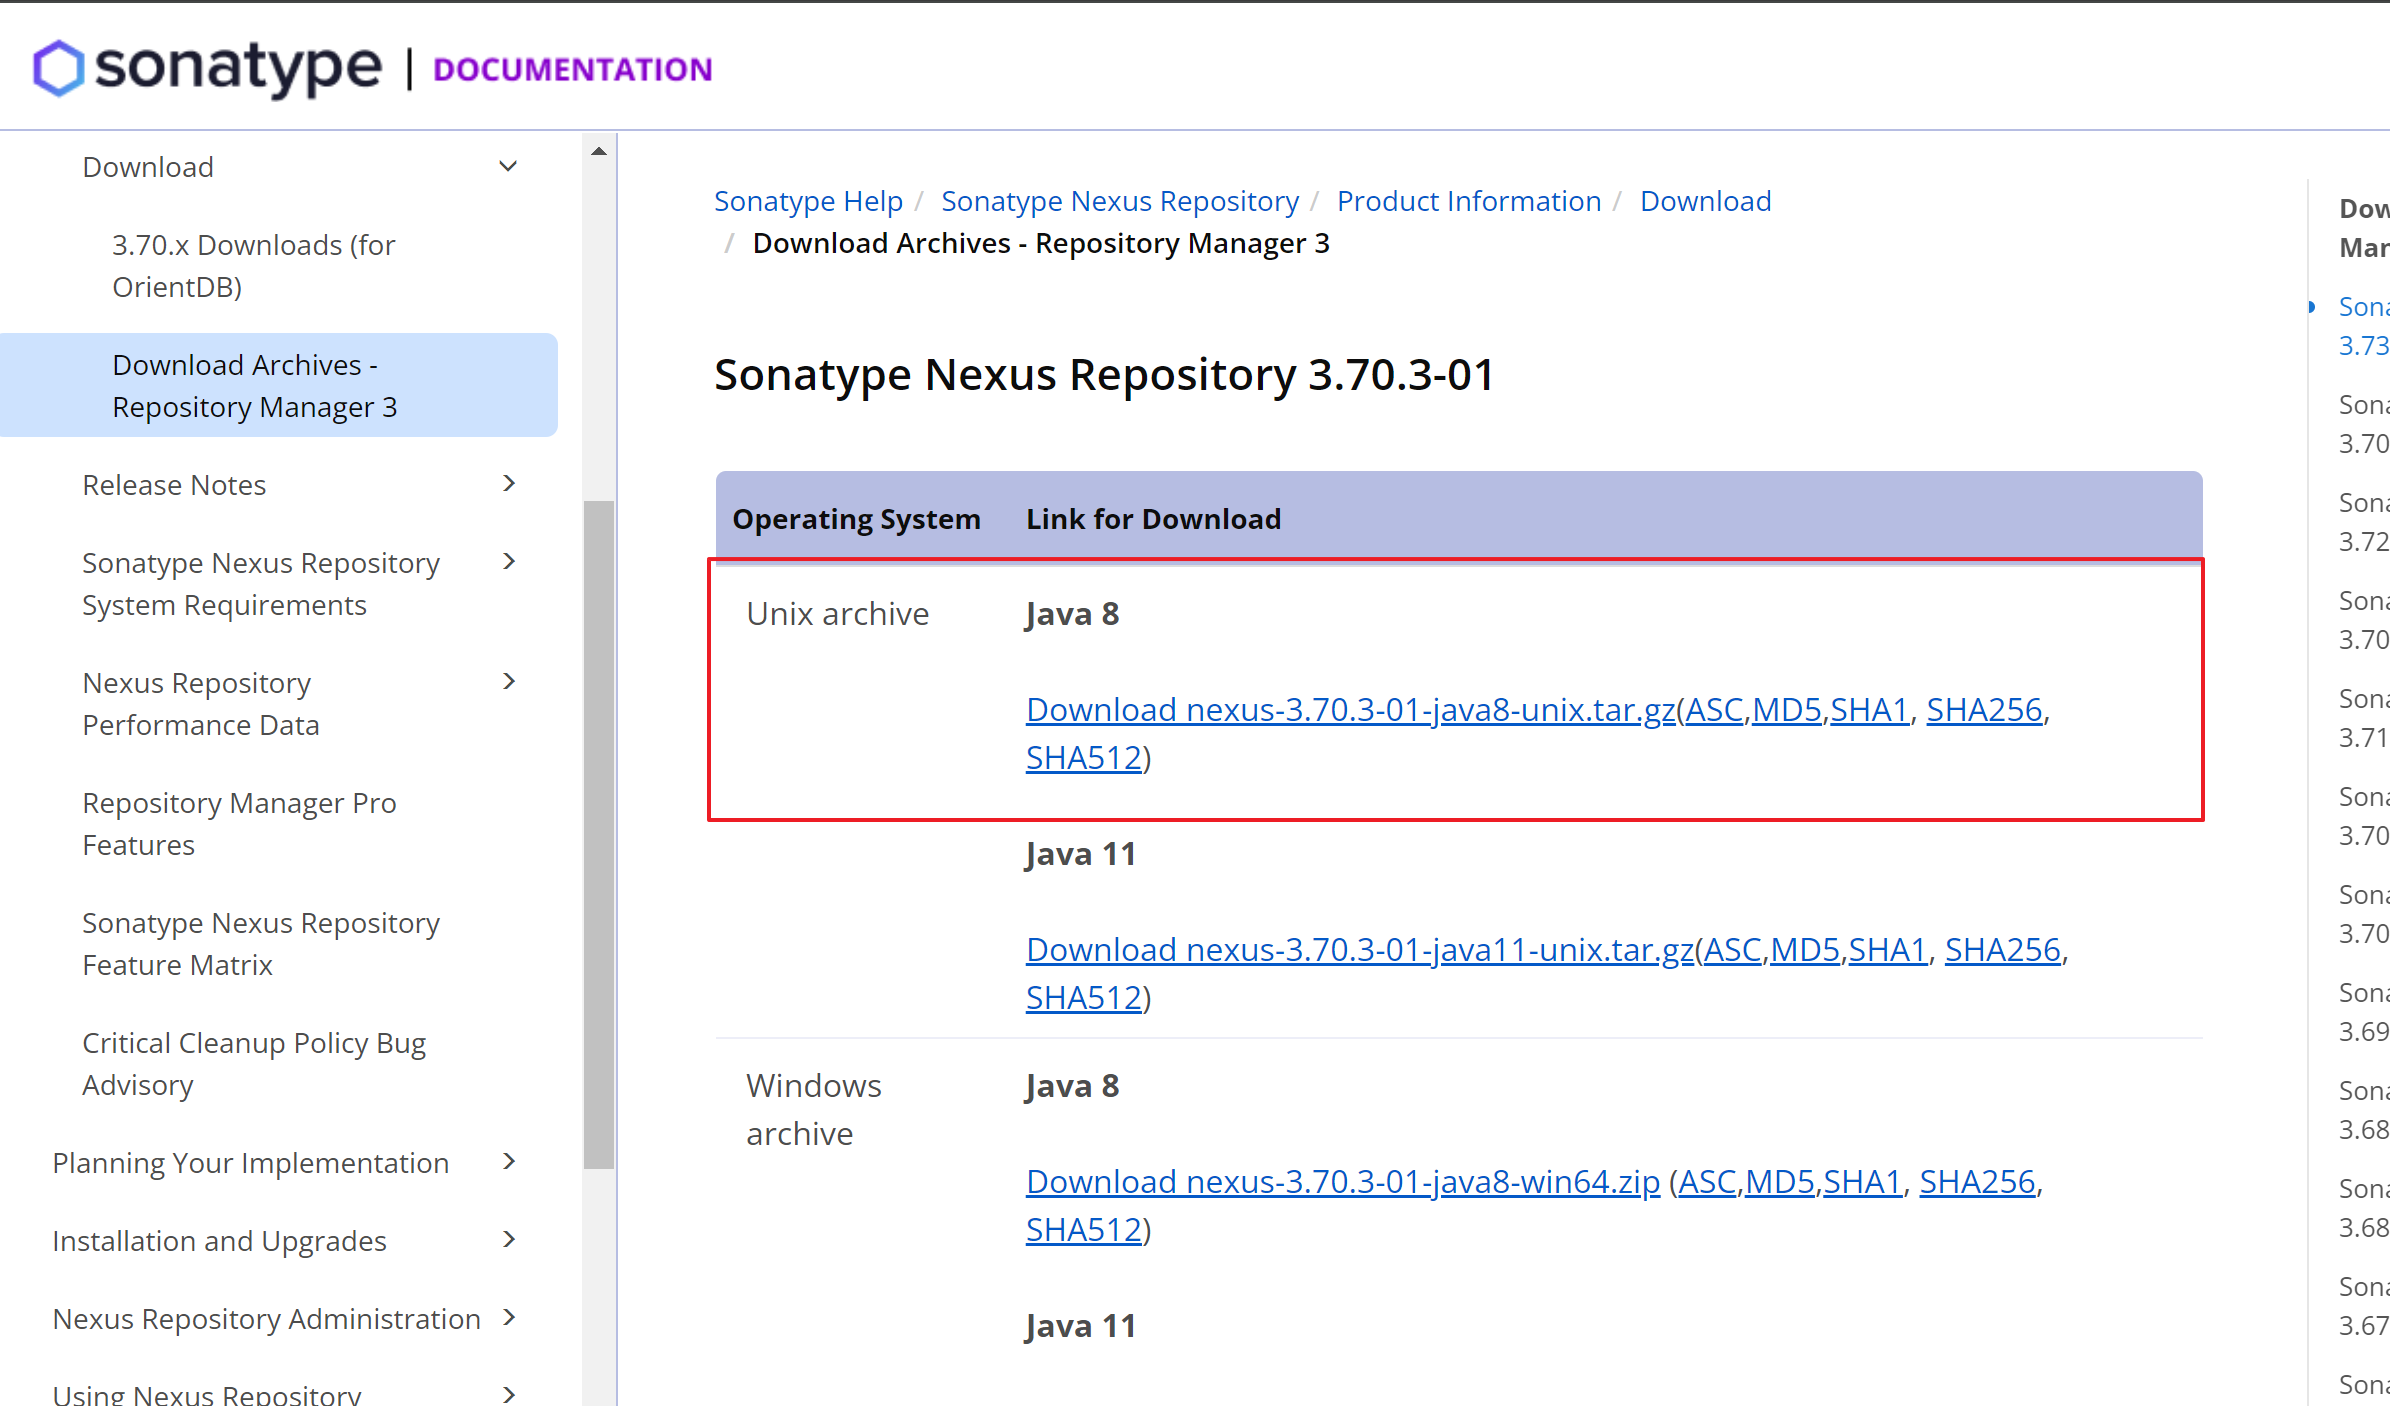Download nexus-3.70.3-01-java8-unix.tar.gz archive
This screenshot has height=1406, width=2390.
1350,710
